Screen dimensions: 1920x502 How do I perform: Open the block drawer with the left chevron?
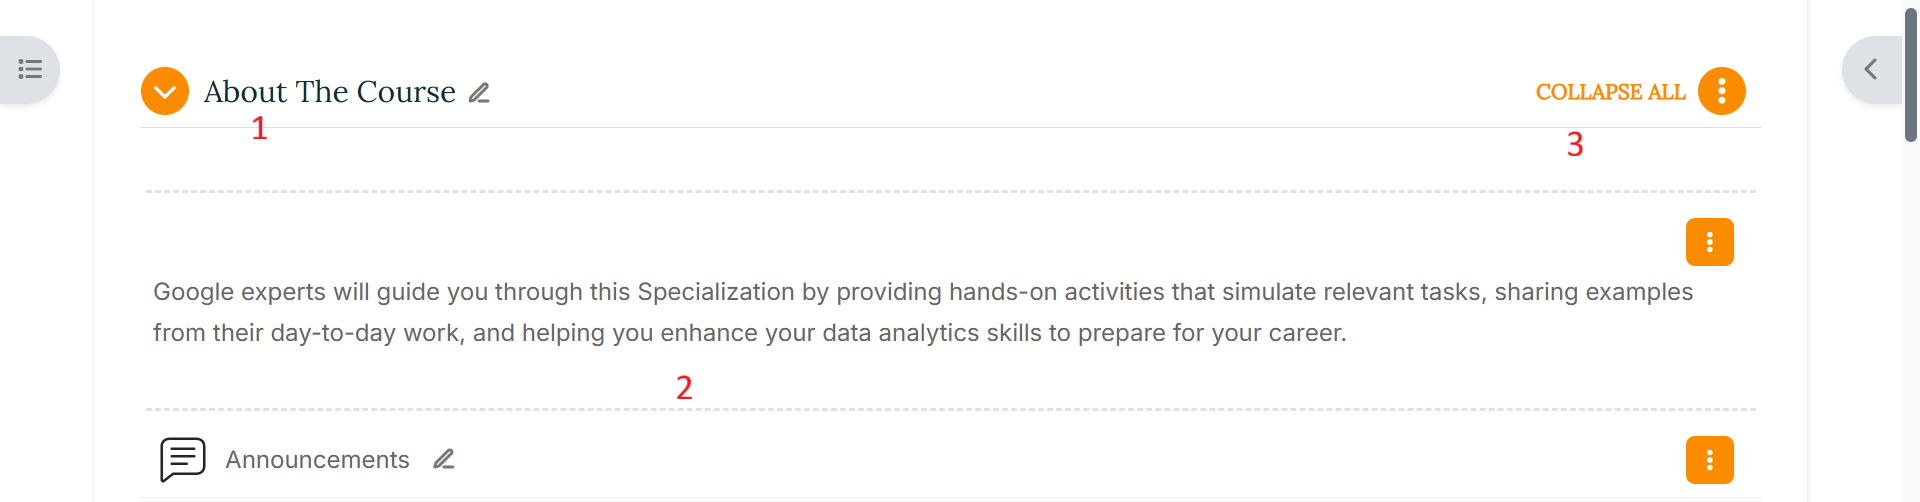click(x=1870, y=69)
